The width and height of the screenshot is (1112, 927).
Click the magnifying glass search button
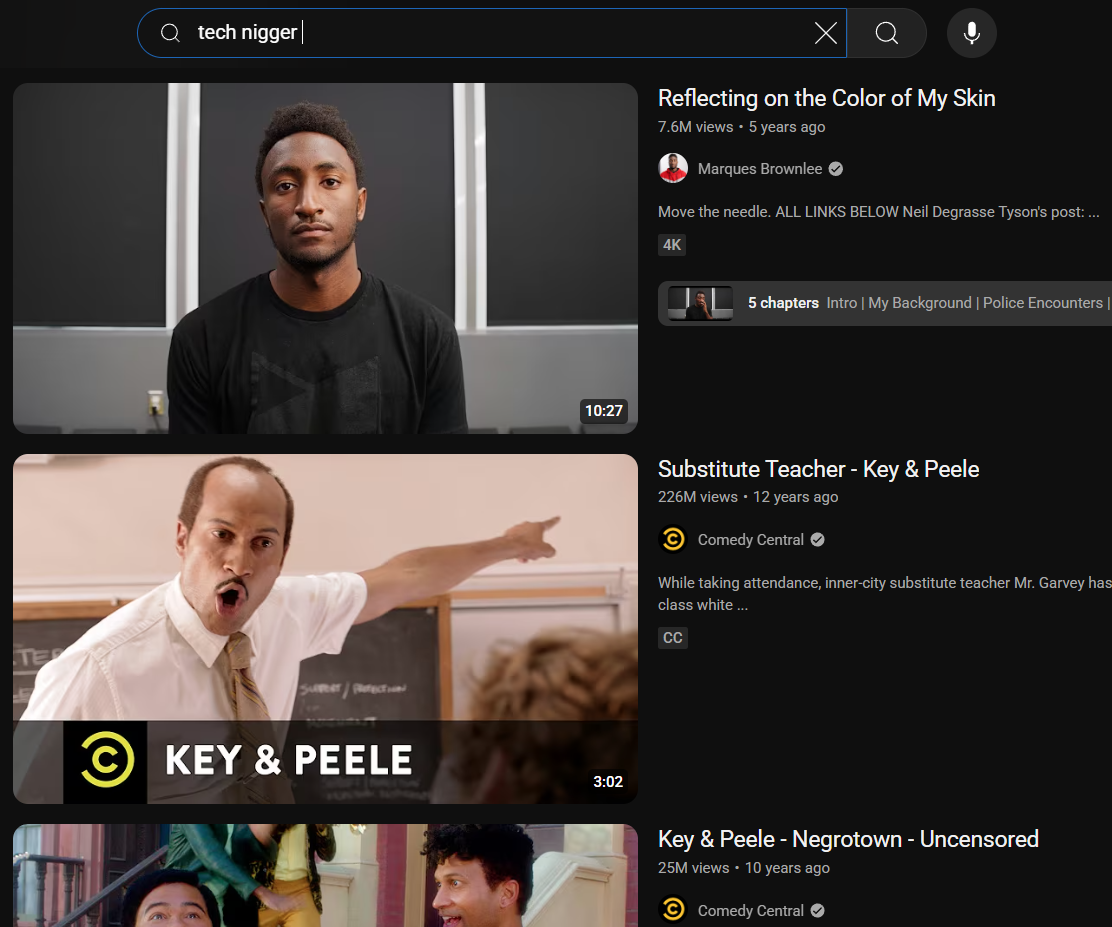pos(886,33)
